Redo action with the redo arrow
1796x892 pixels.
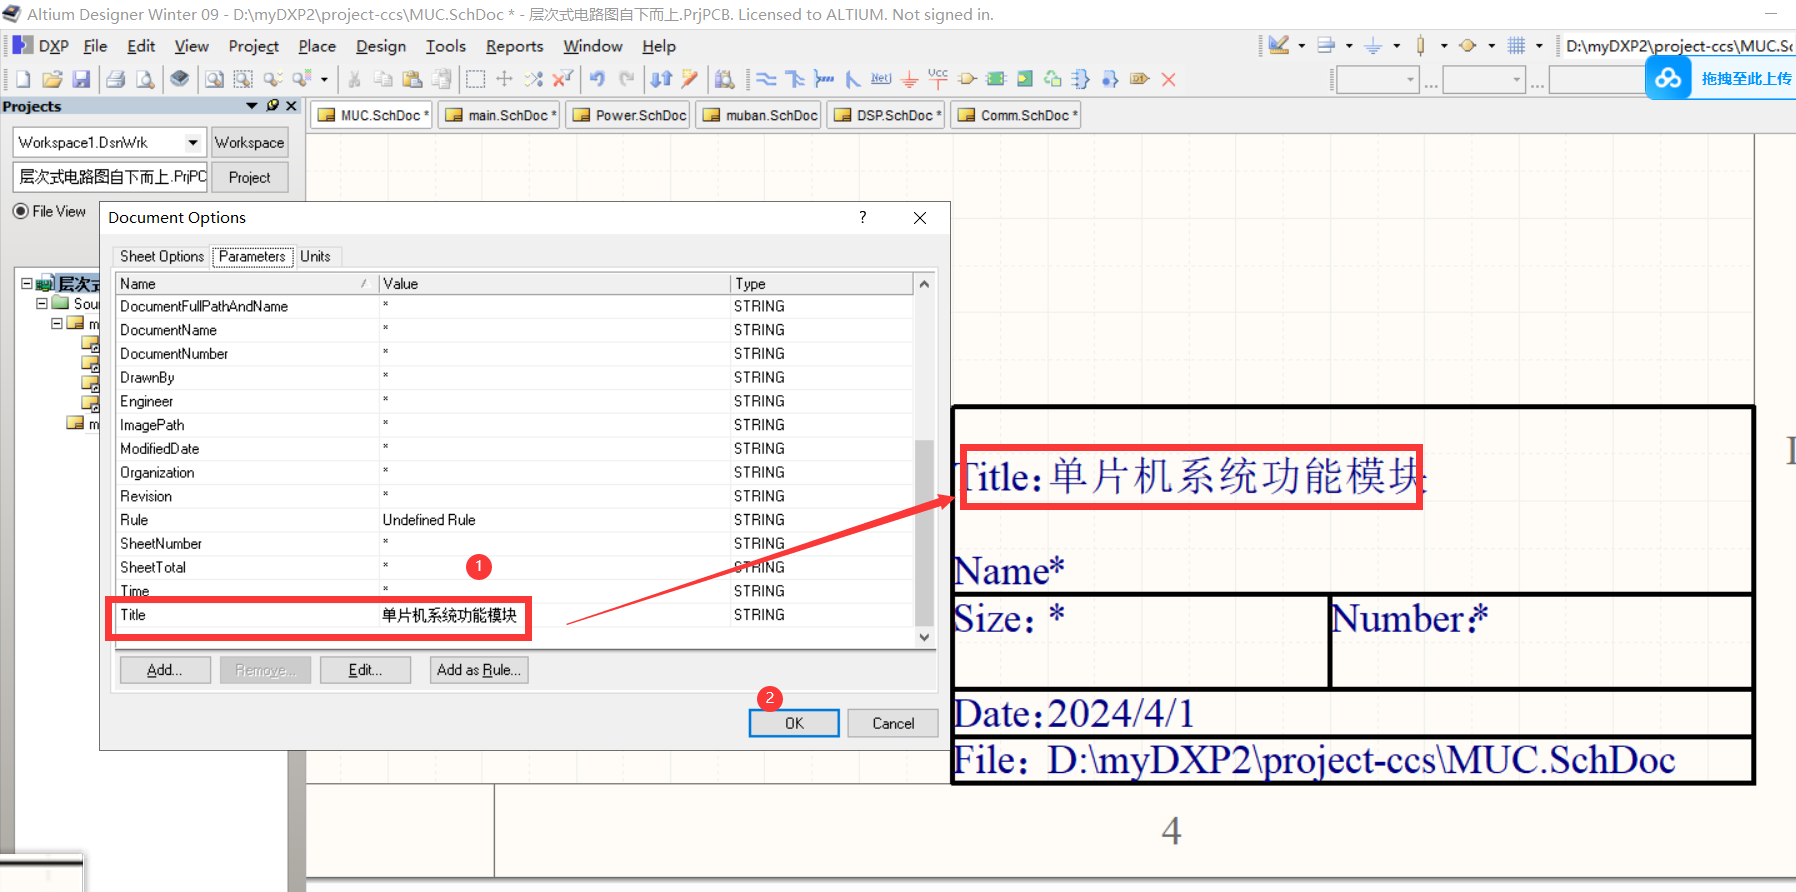(626, 79)
